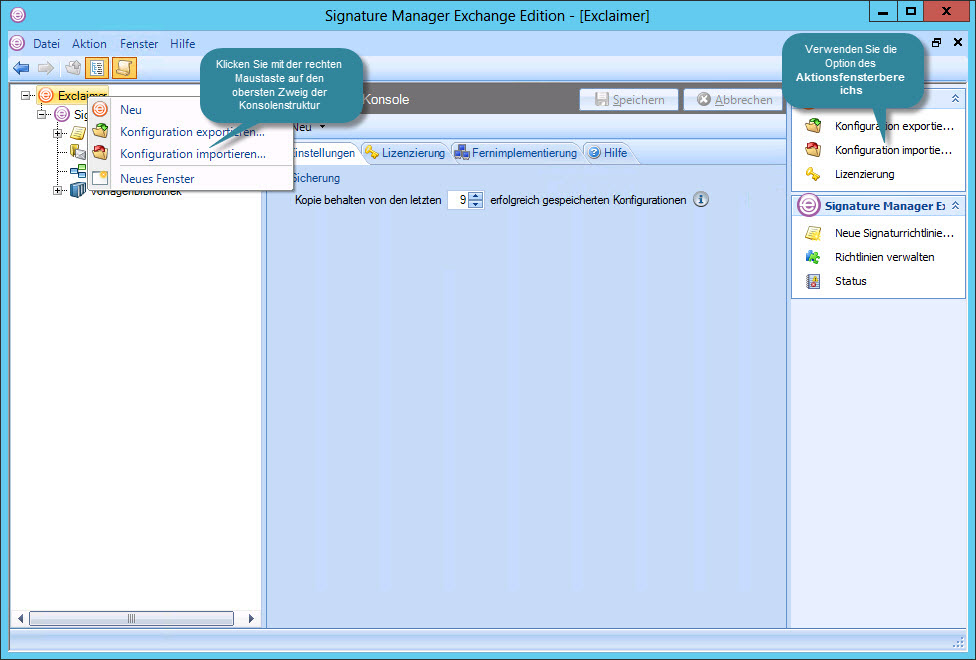The height and width of the screenshot is (660, 976).
Task: Collapse the Exclaimer root tree node
Action: 26,95
